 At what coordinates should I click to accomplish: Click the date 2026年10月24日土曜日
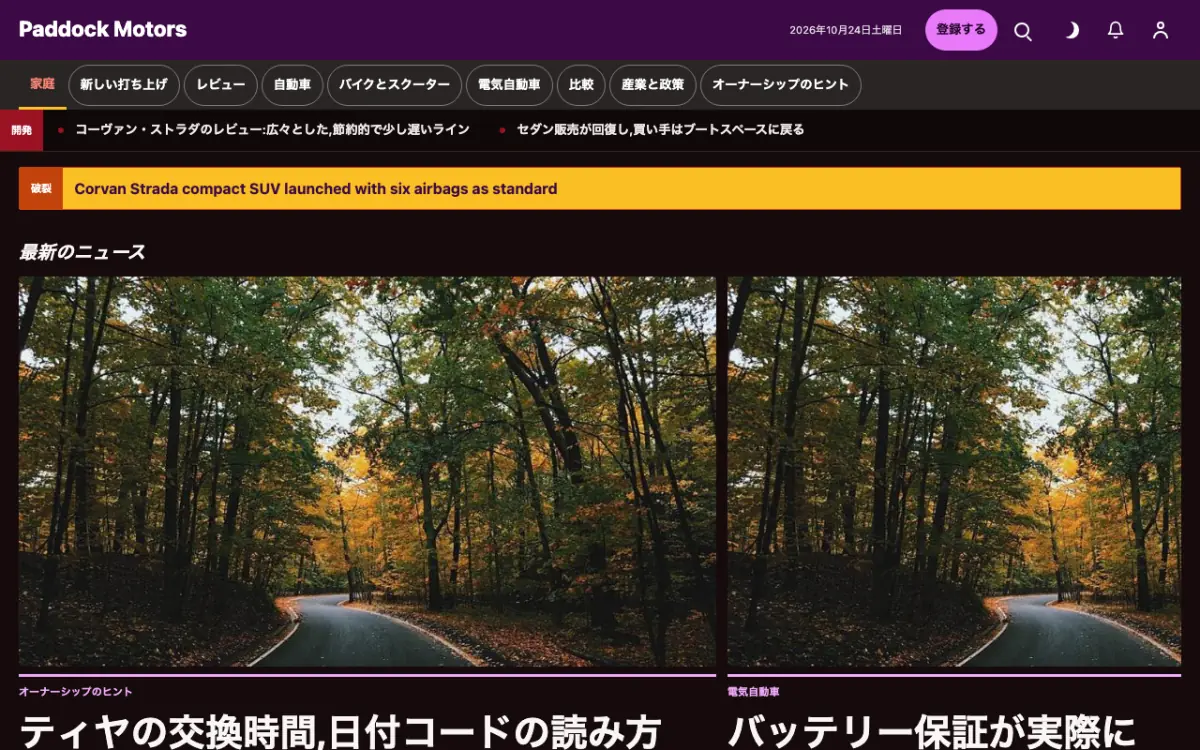[x=846, y=31]
